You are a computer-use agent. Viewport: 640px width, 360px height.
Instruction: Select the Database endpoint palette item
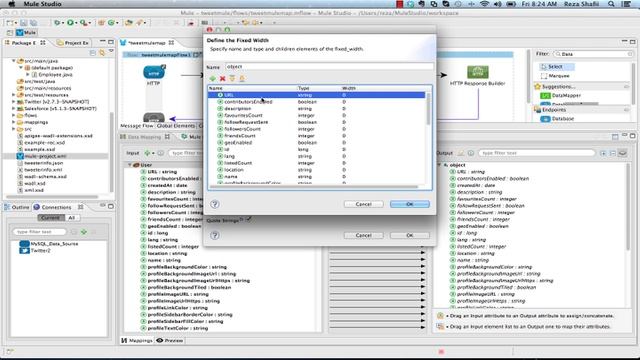point(558,118)
